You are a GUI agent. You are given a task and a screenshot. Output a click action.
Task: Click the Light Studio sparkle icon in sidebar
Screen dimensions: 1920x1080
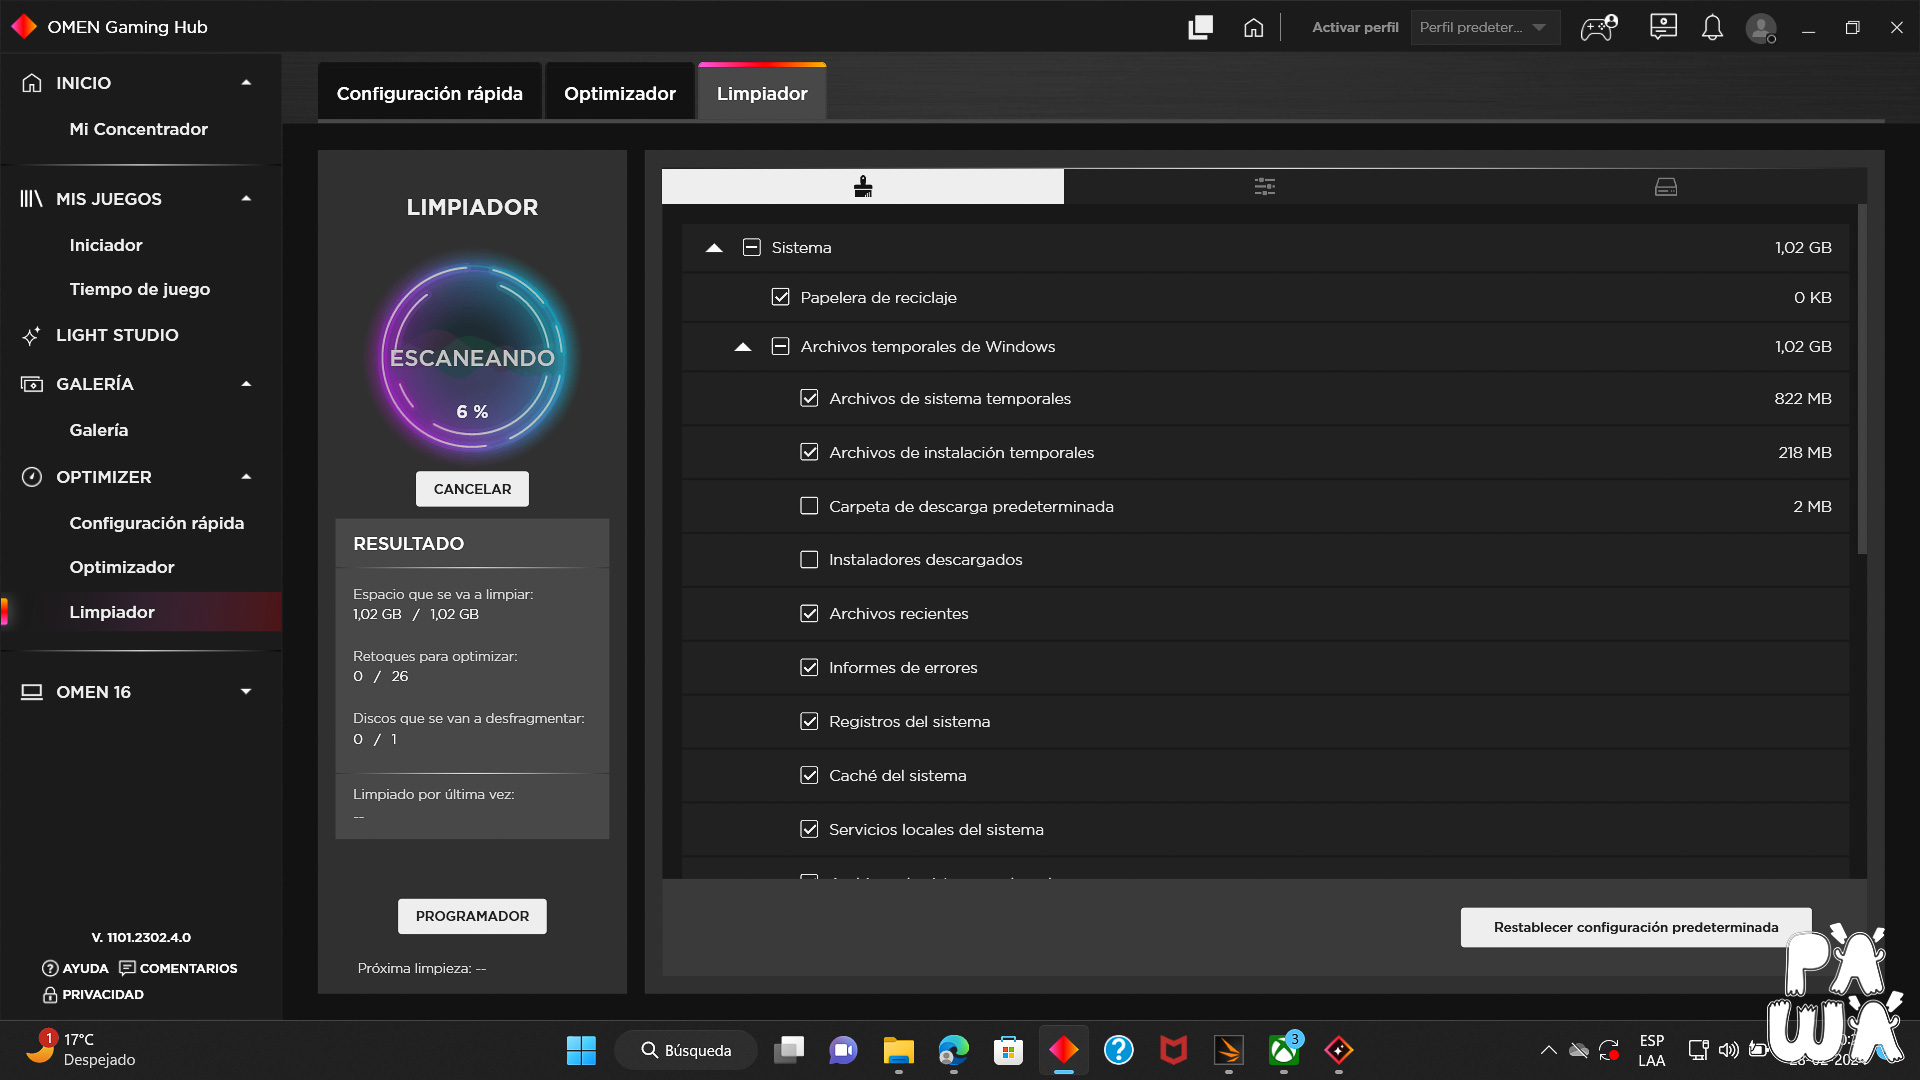32,336
